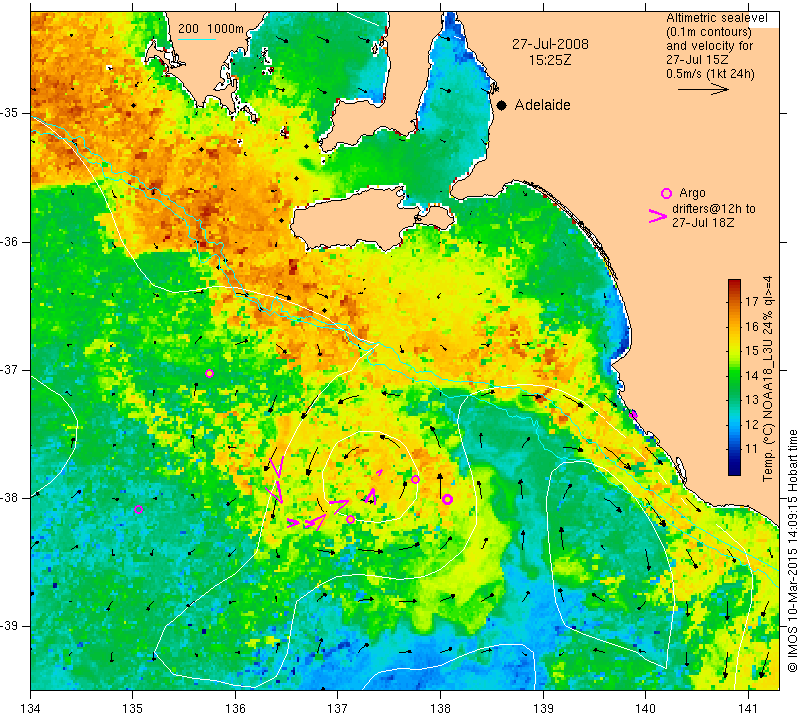Click the 27-Jul-2008 date label
Screen dimensions: 800x720
[550, 44]
